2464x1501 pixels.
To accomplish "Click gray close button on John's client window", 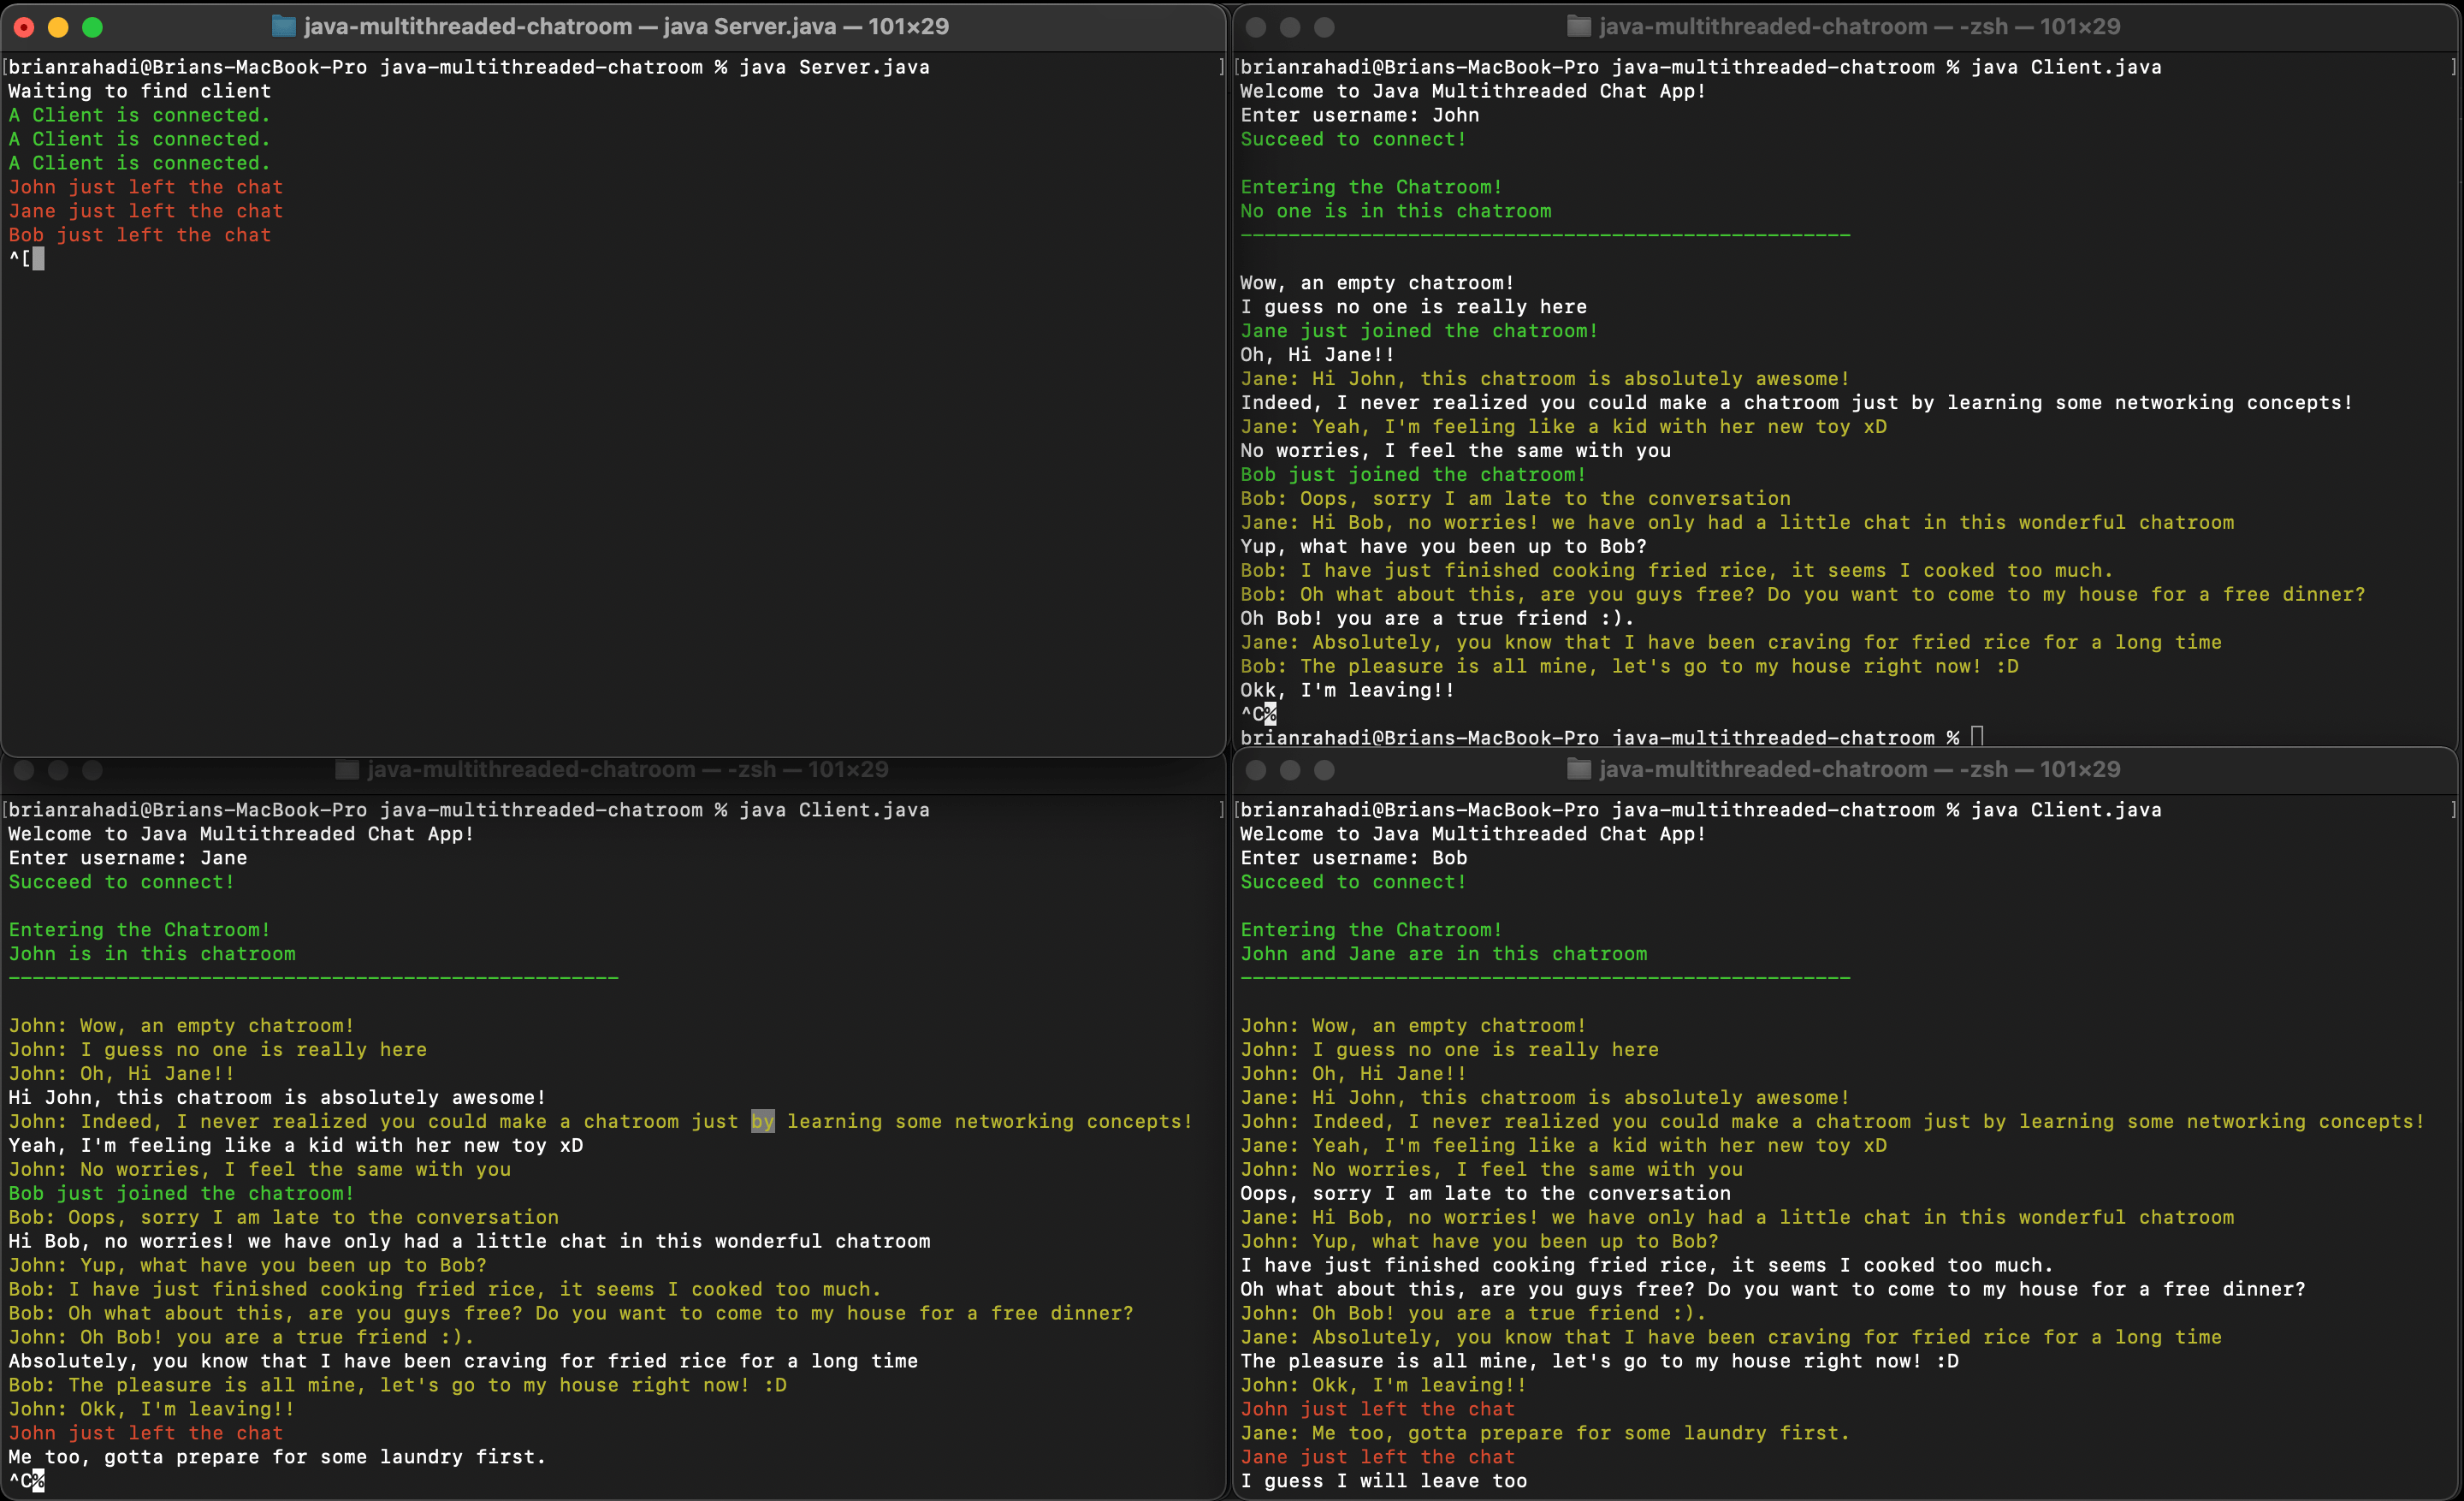I will 1256,27.
